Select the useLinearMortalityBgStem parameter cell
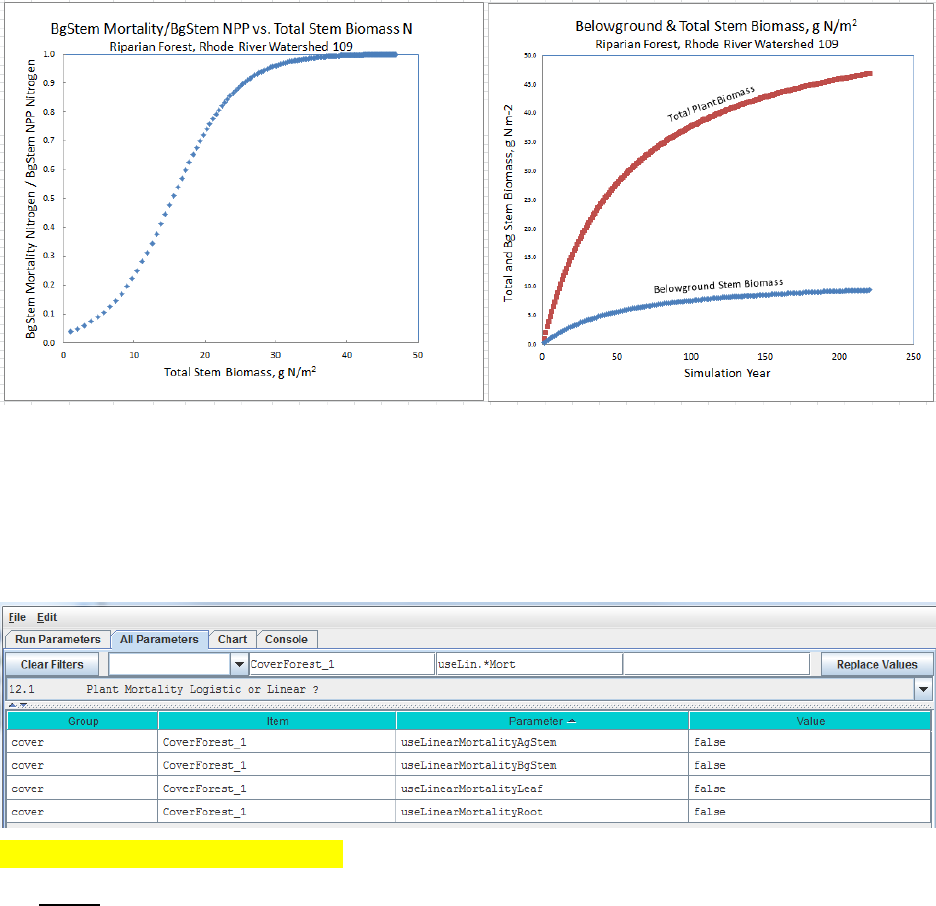 pyautogui.click(x=542, y=765)
